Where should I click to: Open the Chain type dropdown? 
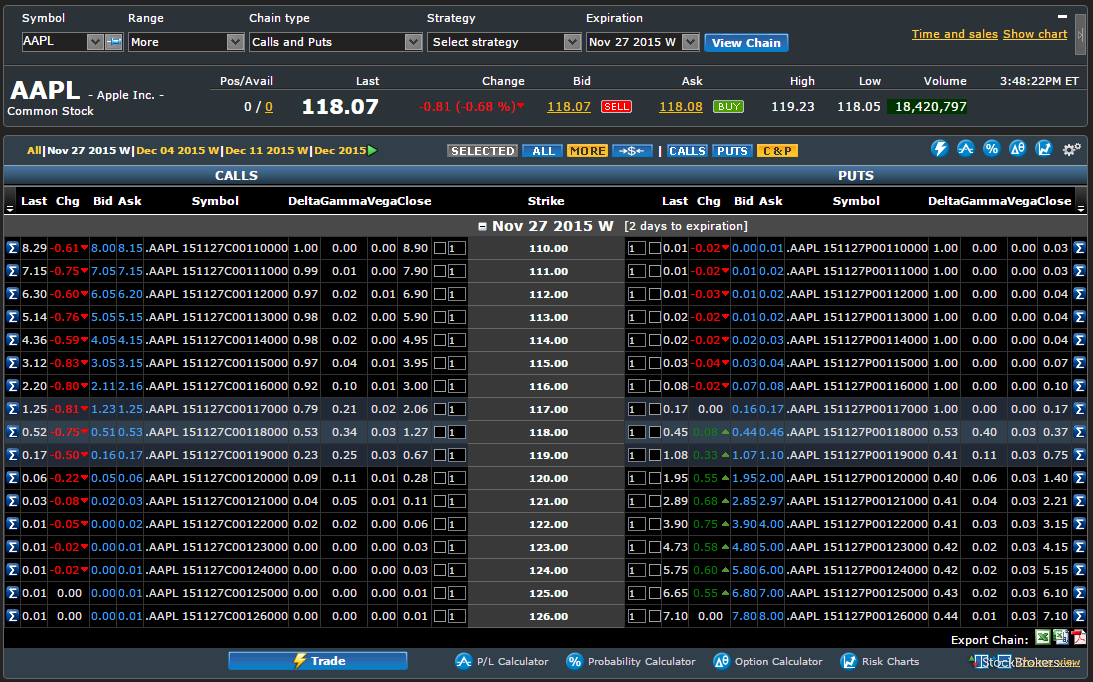(336, 42)
